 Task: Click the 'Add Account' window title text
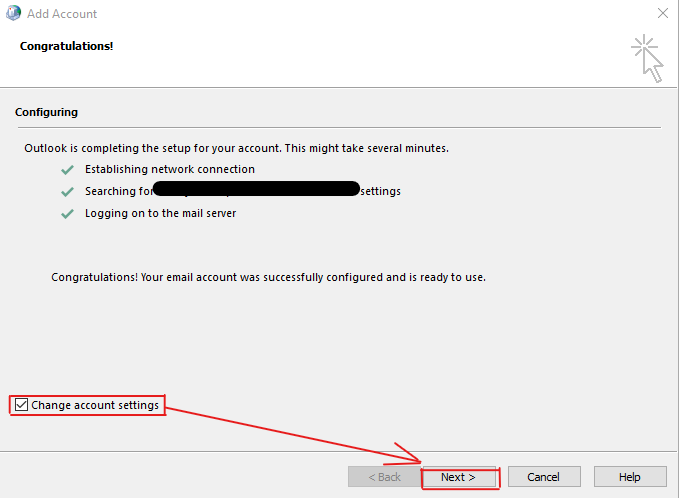62,14
